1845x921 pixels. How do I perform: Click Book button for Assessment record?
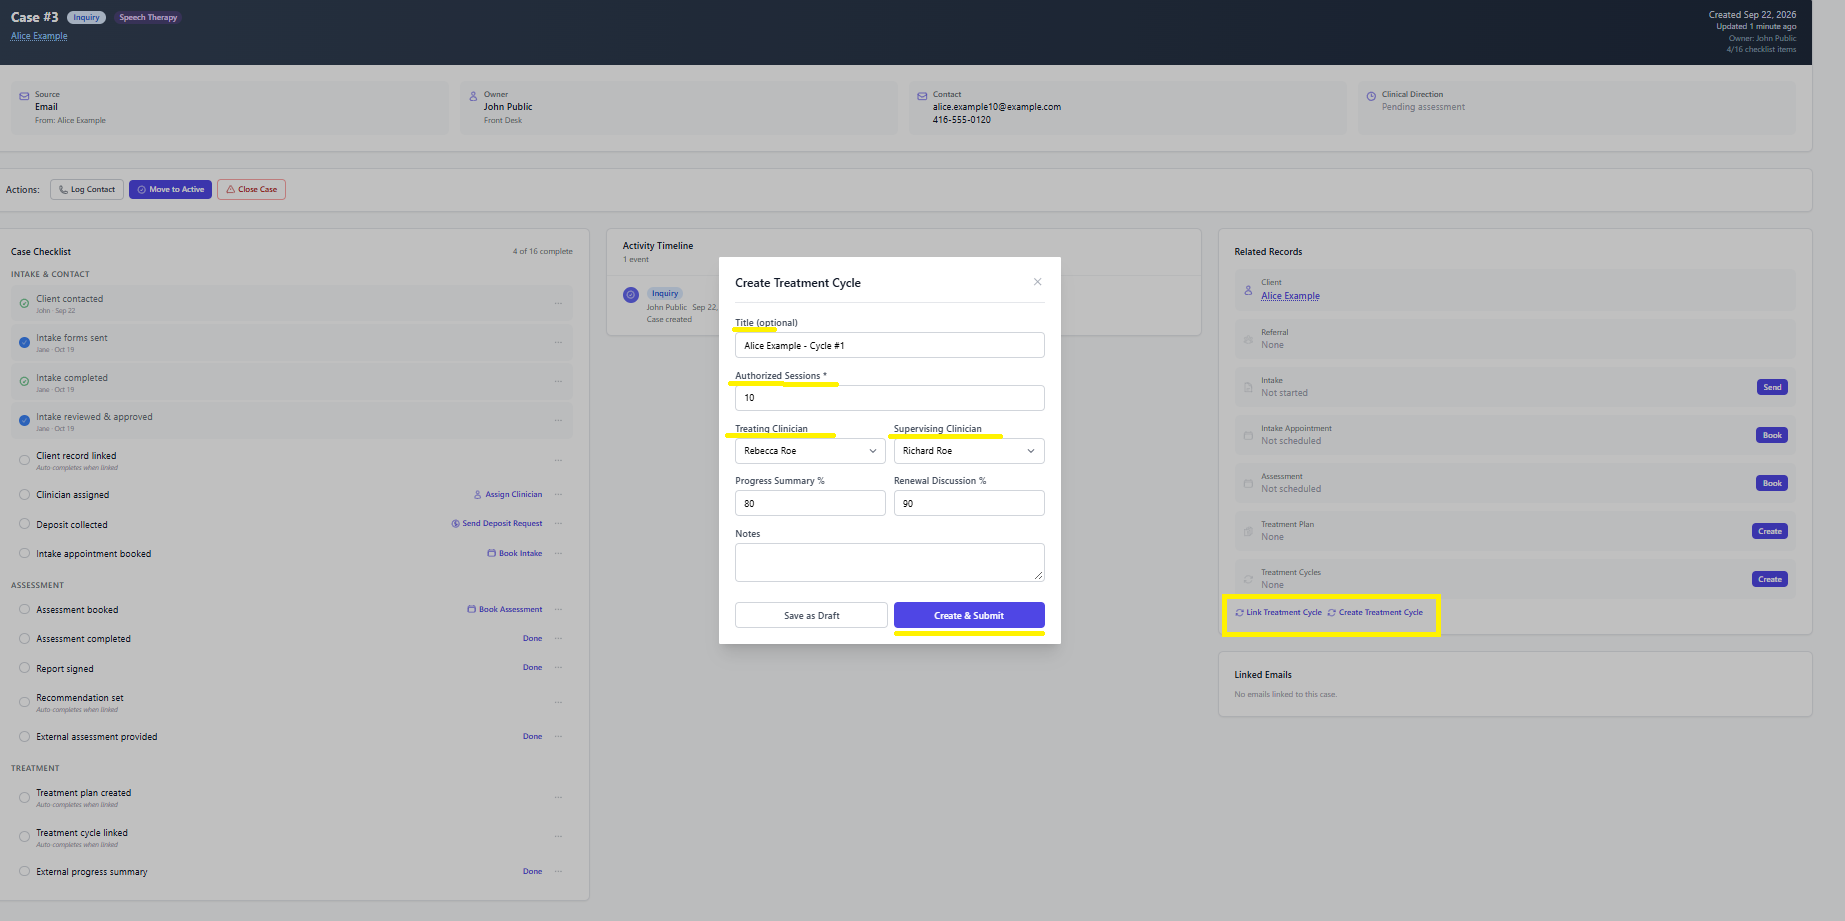pyautogui.click(x=1772, y=483)
